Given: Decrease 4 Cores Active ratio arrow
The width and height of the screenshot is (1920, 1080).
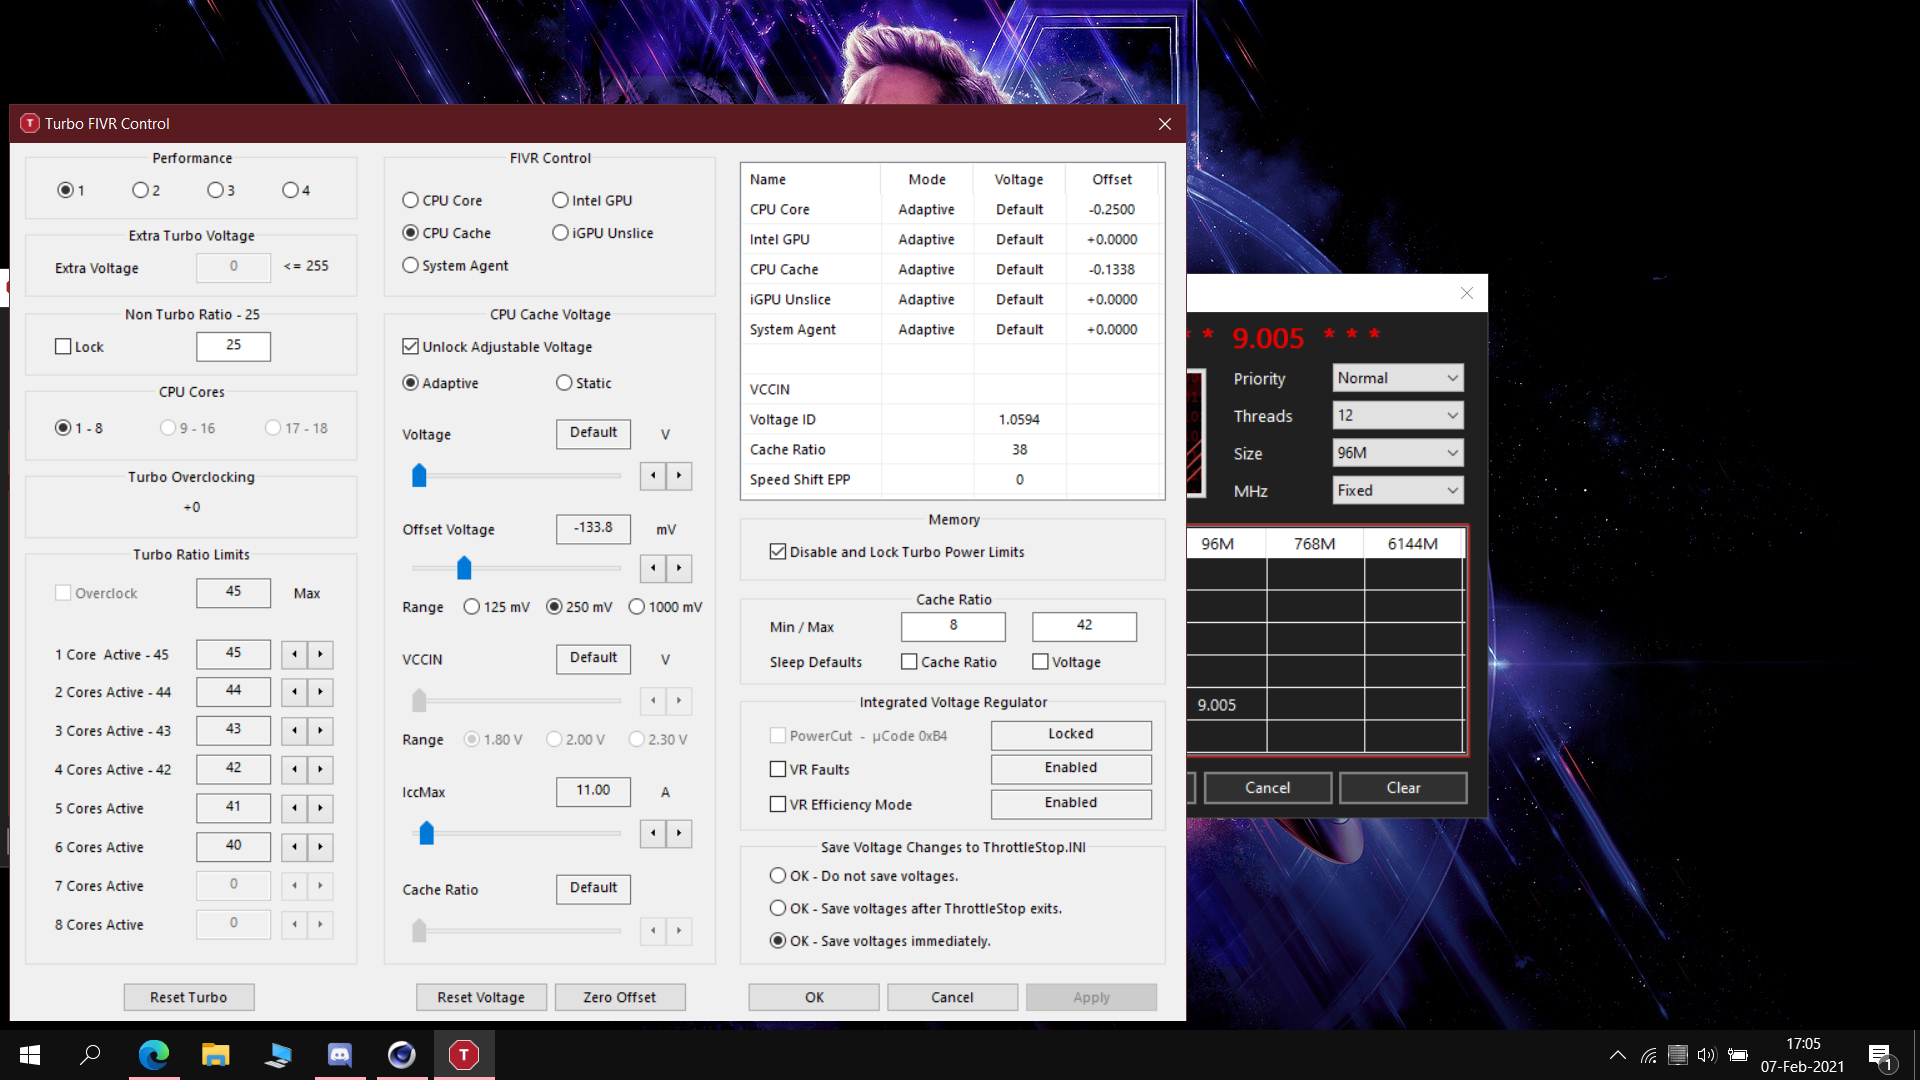Looking at the screenshot, I should click(x=294, y=770).
